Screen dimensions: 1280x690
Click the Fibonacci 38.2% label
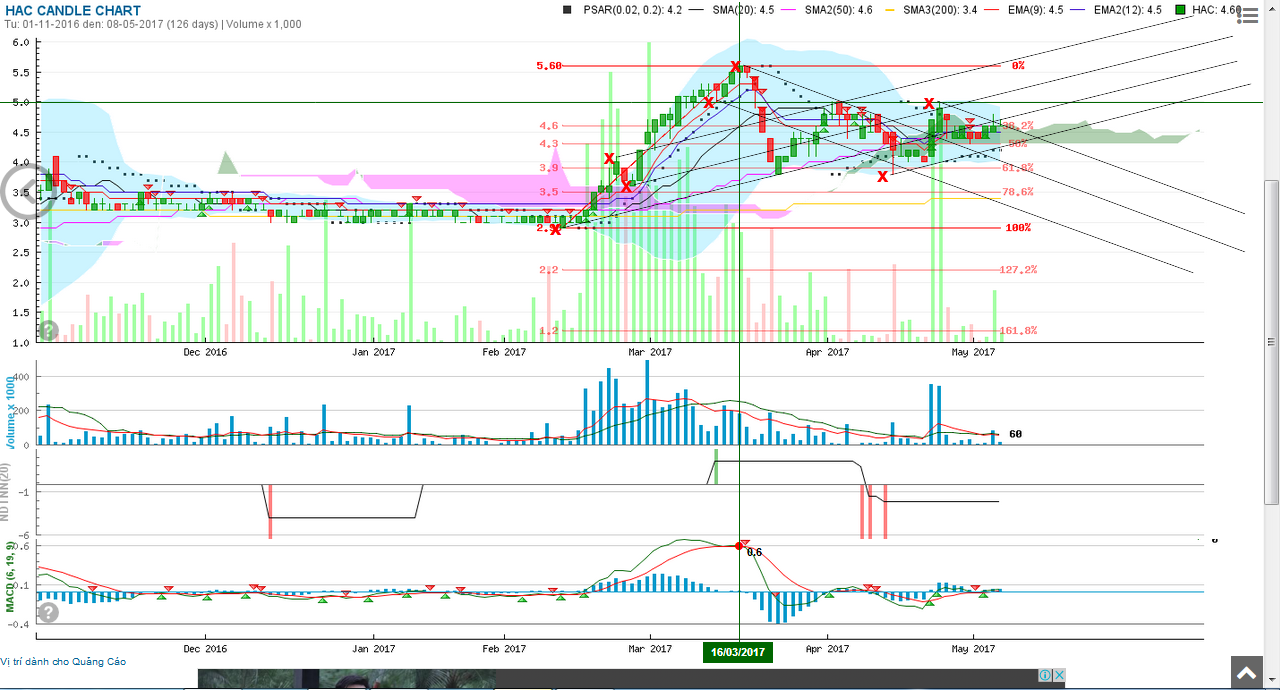(x=1017, y=126)
